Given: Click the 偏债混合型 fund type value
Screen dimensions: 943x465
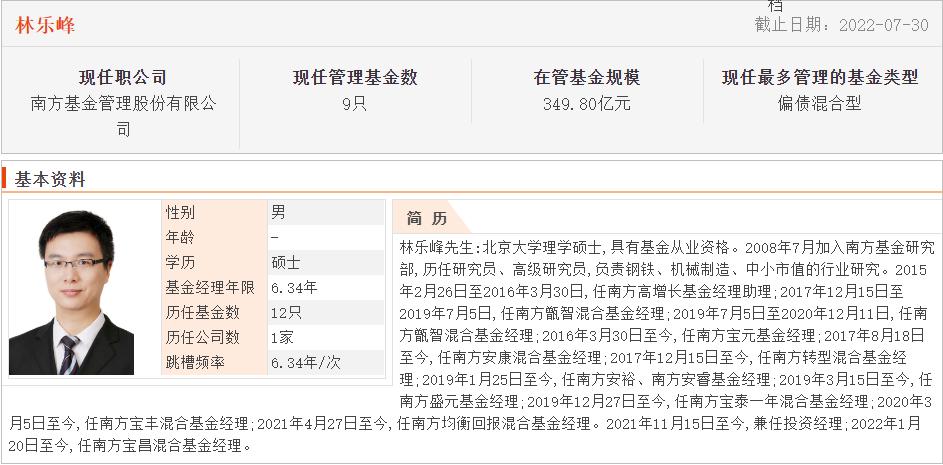Looking at the screenshot, I should click(x=820, y=103).
